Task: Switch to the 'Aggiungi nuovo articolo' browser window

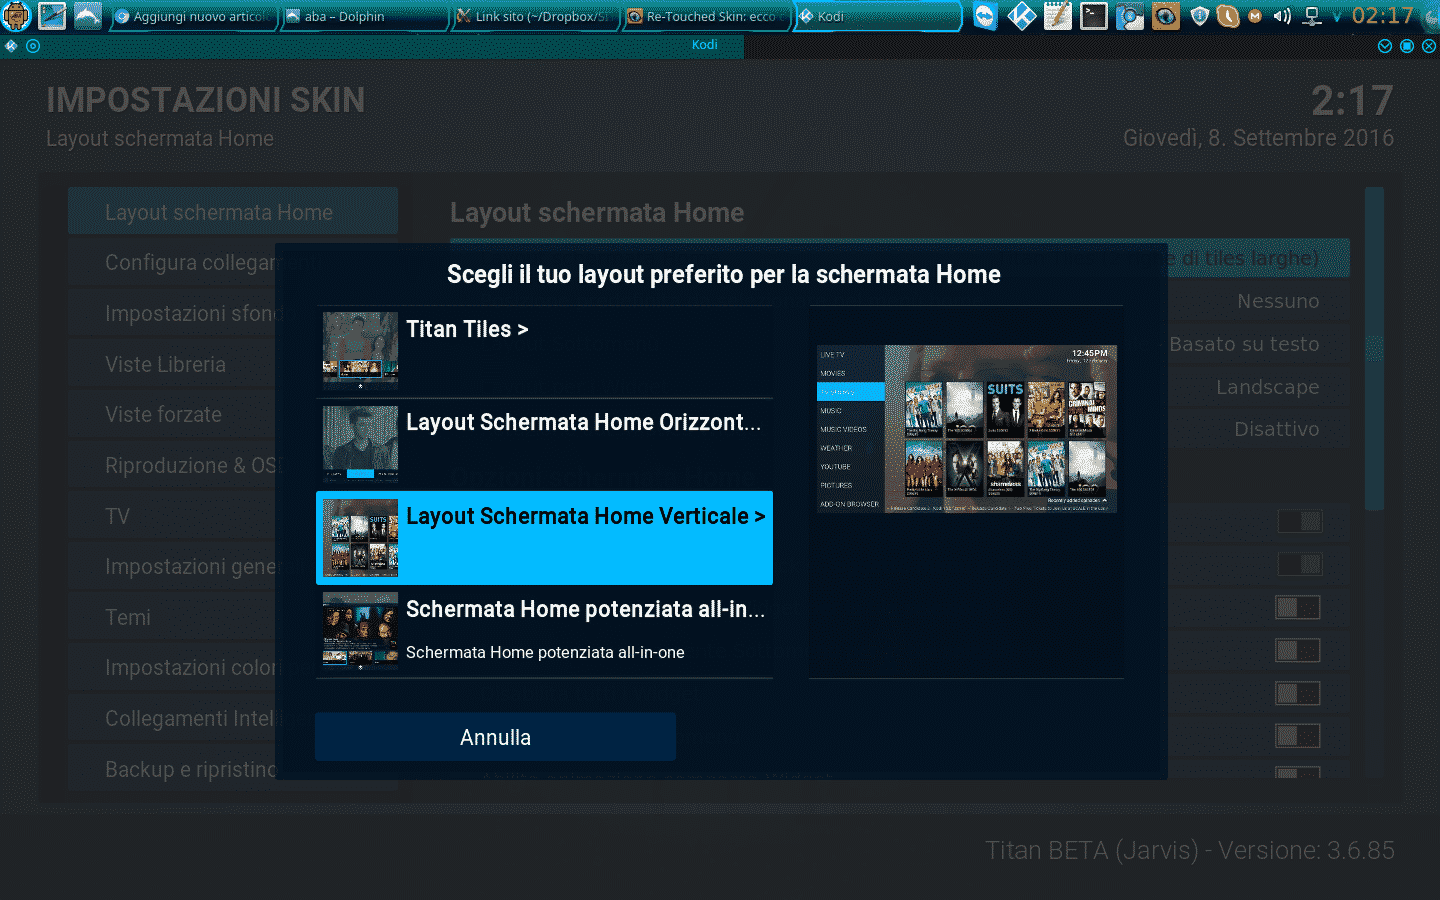Action: coord(192,16)
